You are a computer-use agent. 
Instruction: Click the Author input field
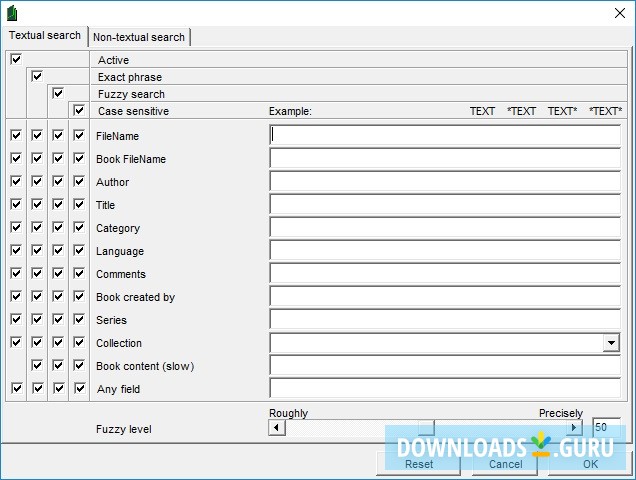[x=445, y=181]
